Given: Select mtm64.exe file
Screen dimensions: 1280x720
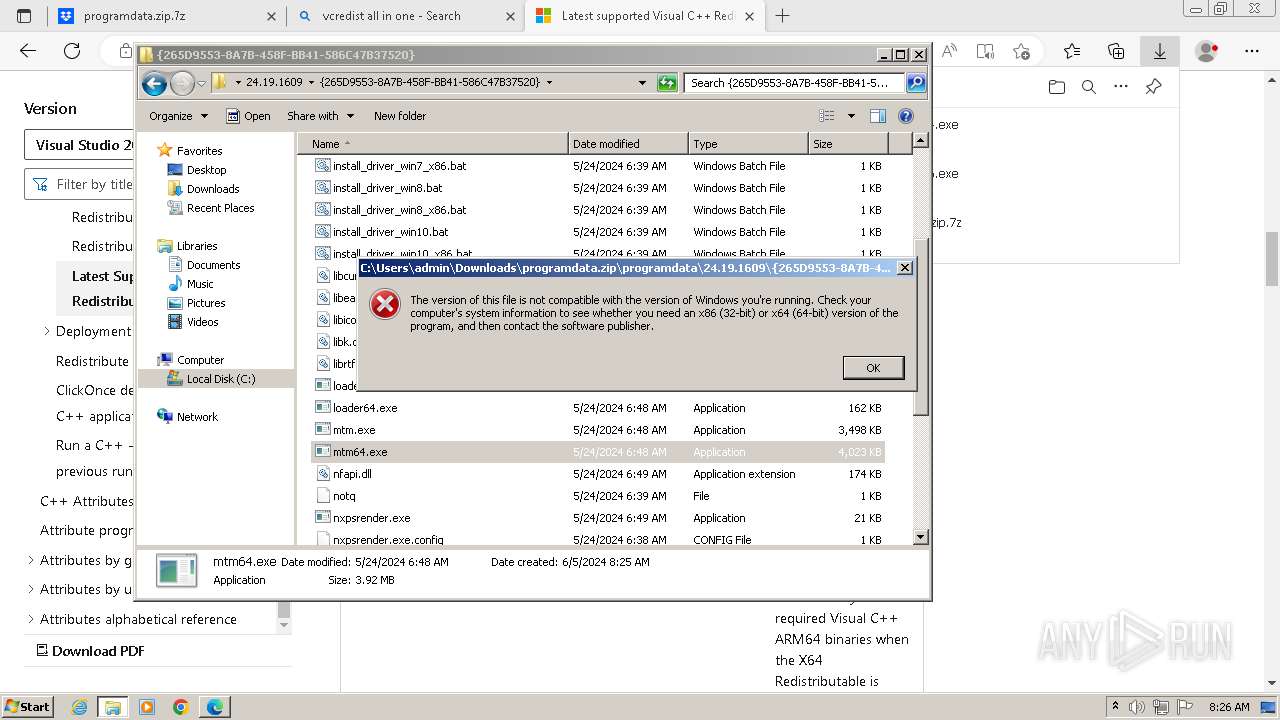Looking at the screenshot, I should (x=360, y=452).
